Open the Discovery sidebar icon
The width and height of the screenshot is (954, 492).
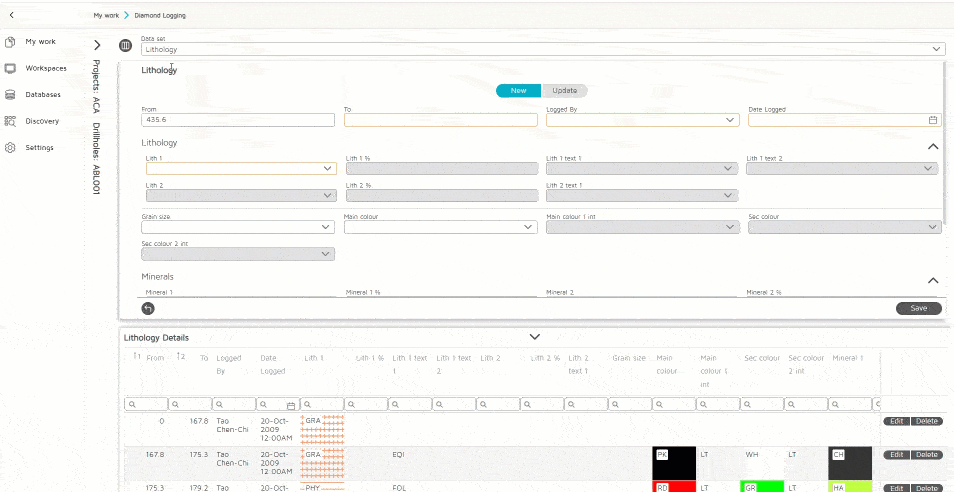coord(10,121)
